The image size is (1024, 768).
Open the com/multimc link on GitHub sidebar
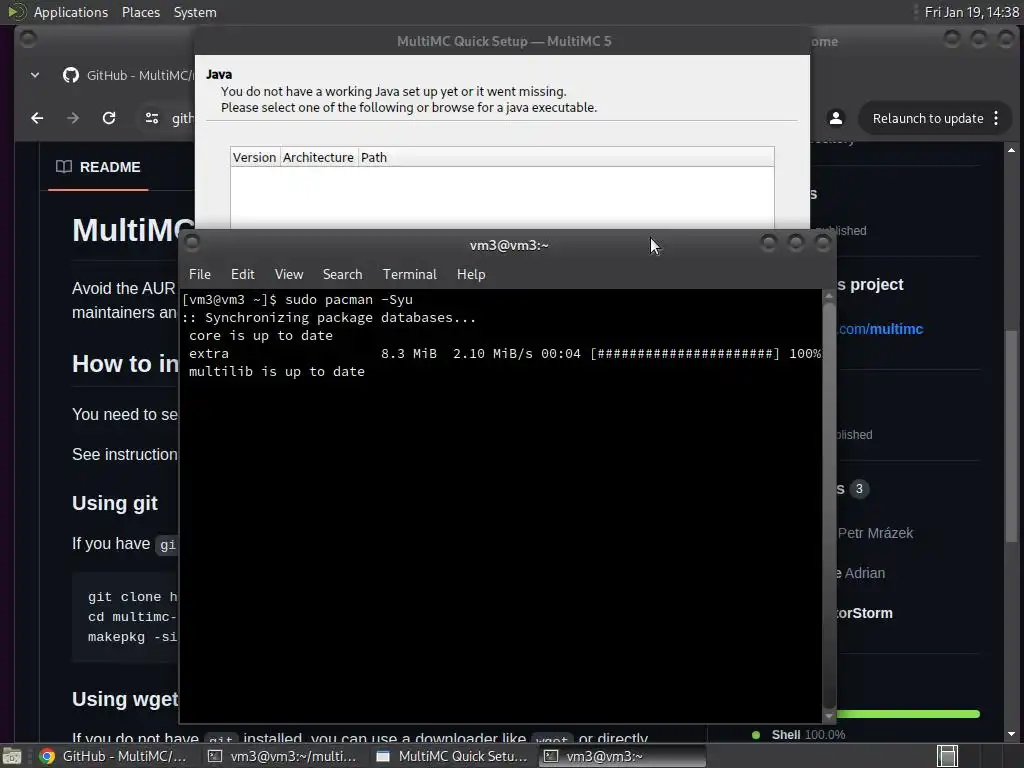point(880,329)
